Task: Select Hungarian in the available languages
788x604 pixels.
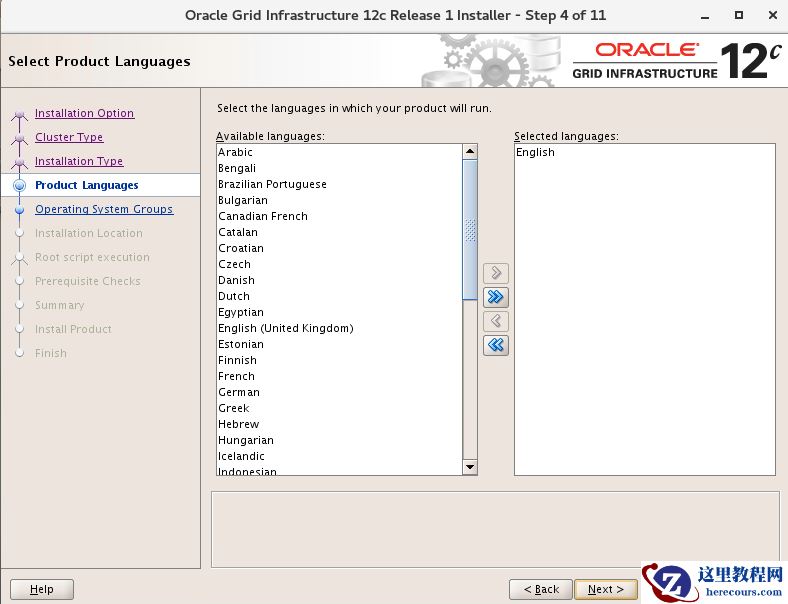Action: [x=339, y=441]
